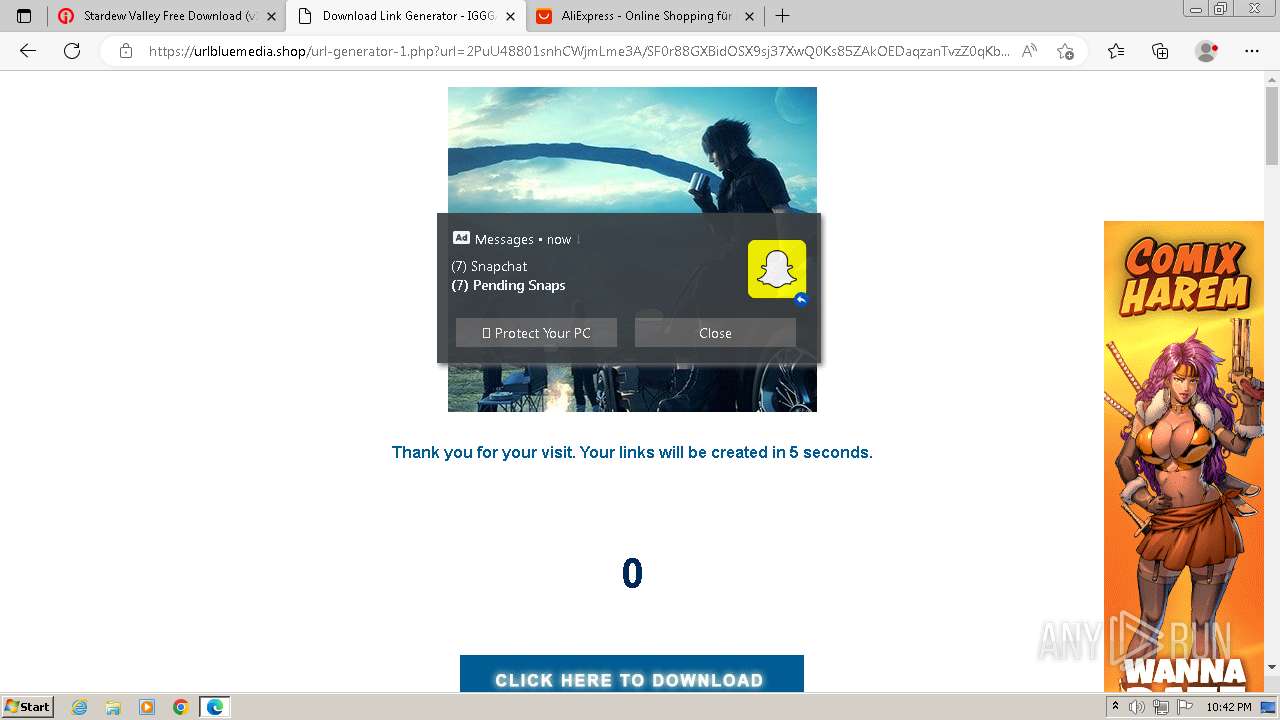
Task: Go back with the browser back arrow
Action: click(x=28, y=51)
